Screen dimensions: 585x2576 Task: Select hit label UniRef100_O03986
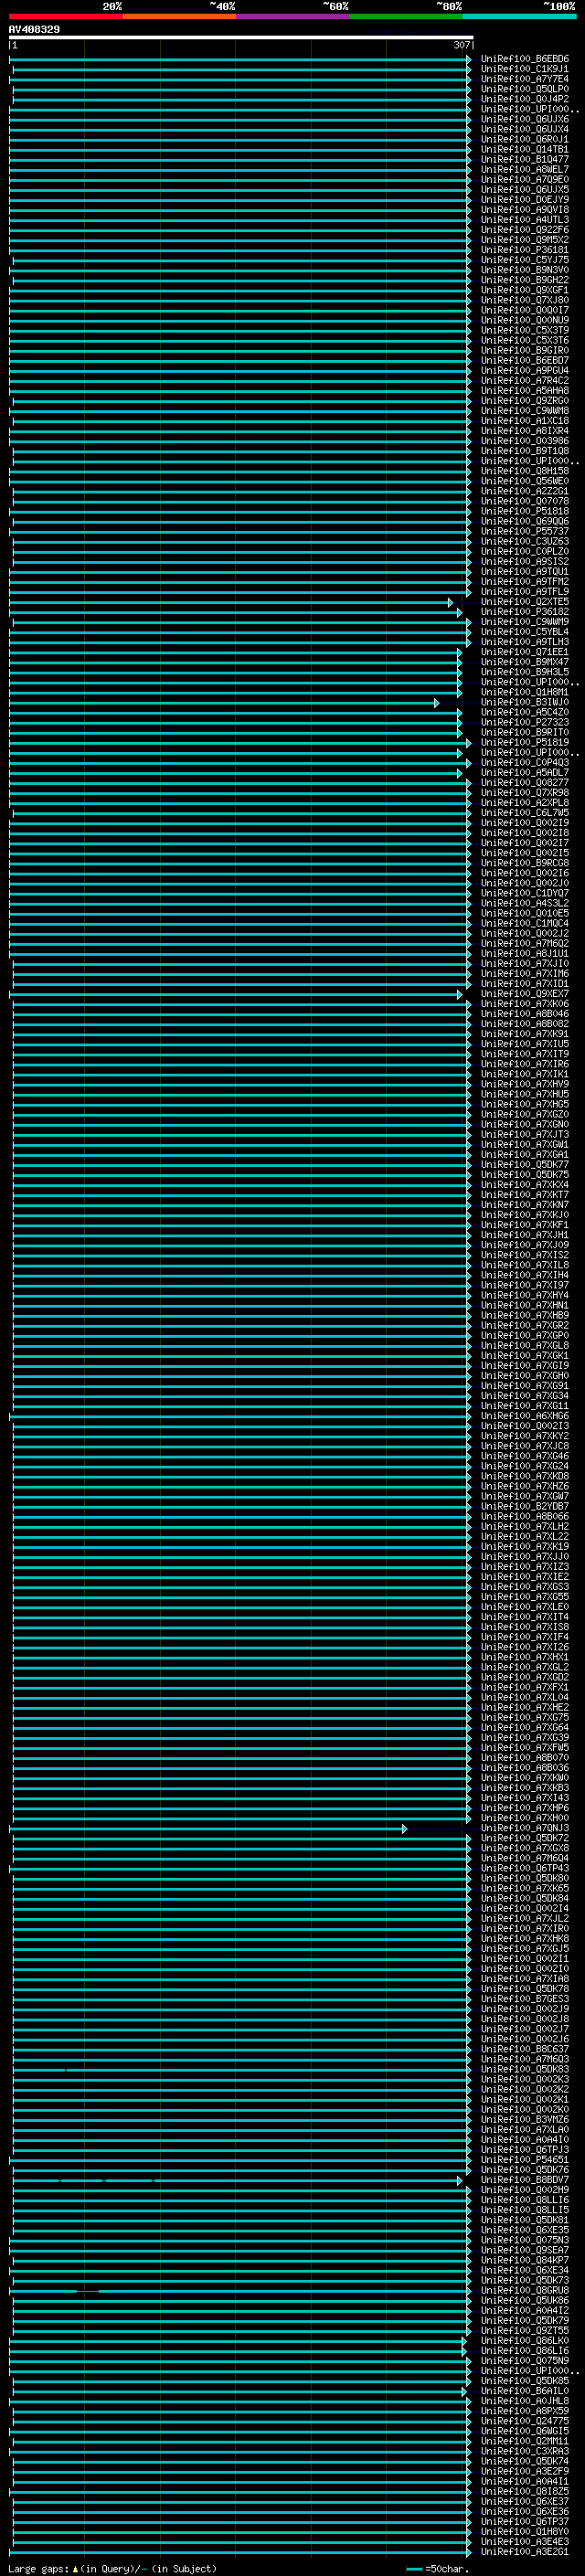tap(525, 441)
